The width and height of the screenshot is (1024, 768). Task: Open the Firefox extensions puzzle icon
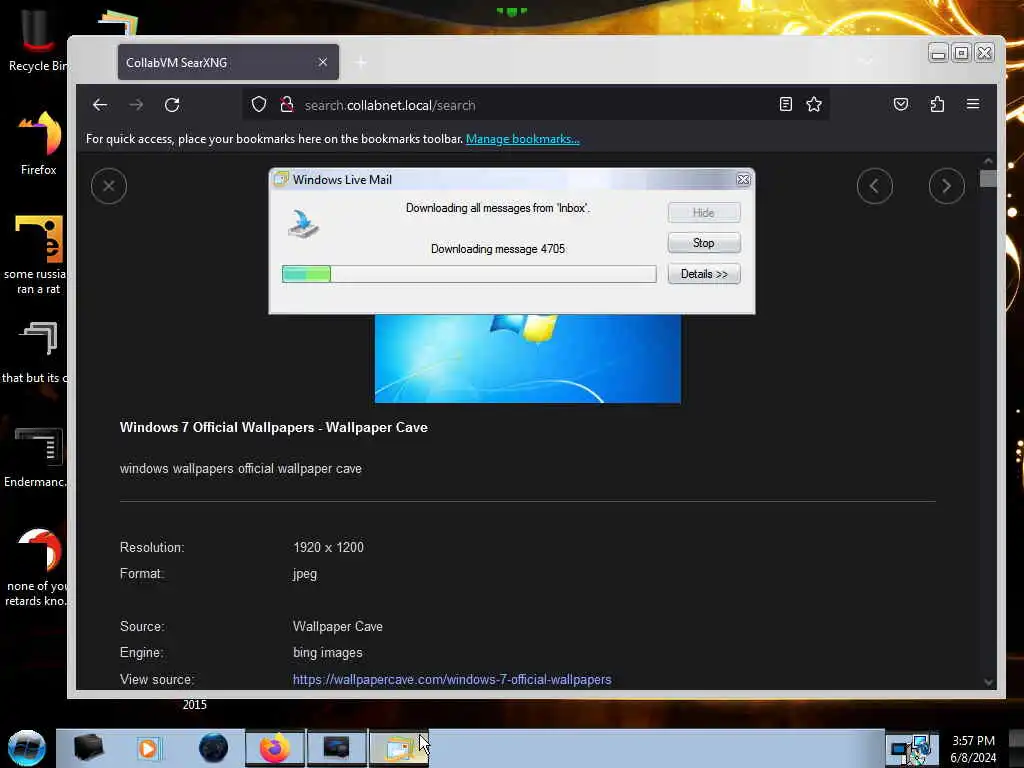pyautogui.click(x=937, y=104)
